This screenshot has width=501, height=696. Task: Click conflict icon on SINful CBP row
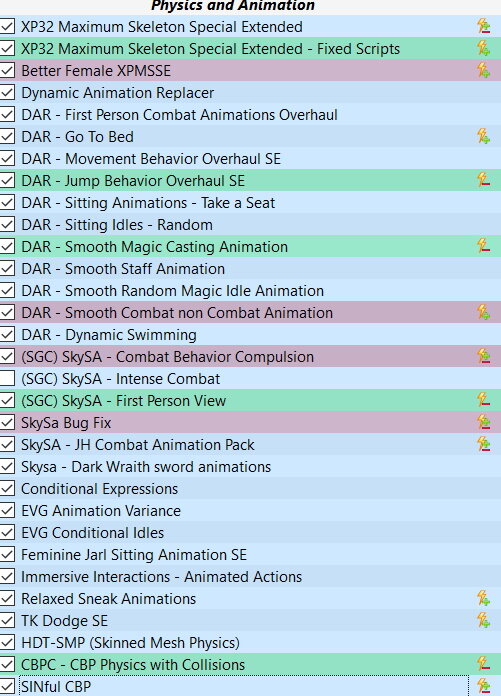[x=484, y=686]
